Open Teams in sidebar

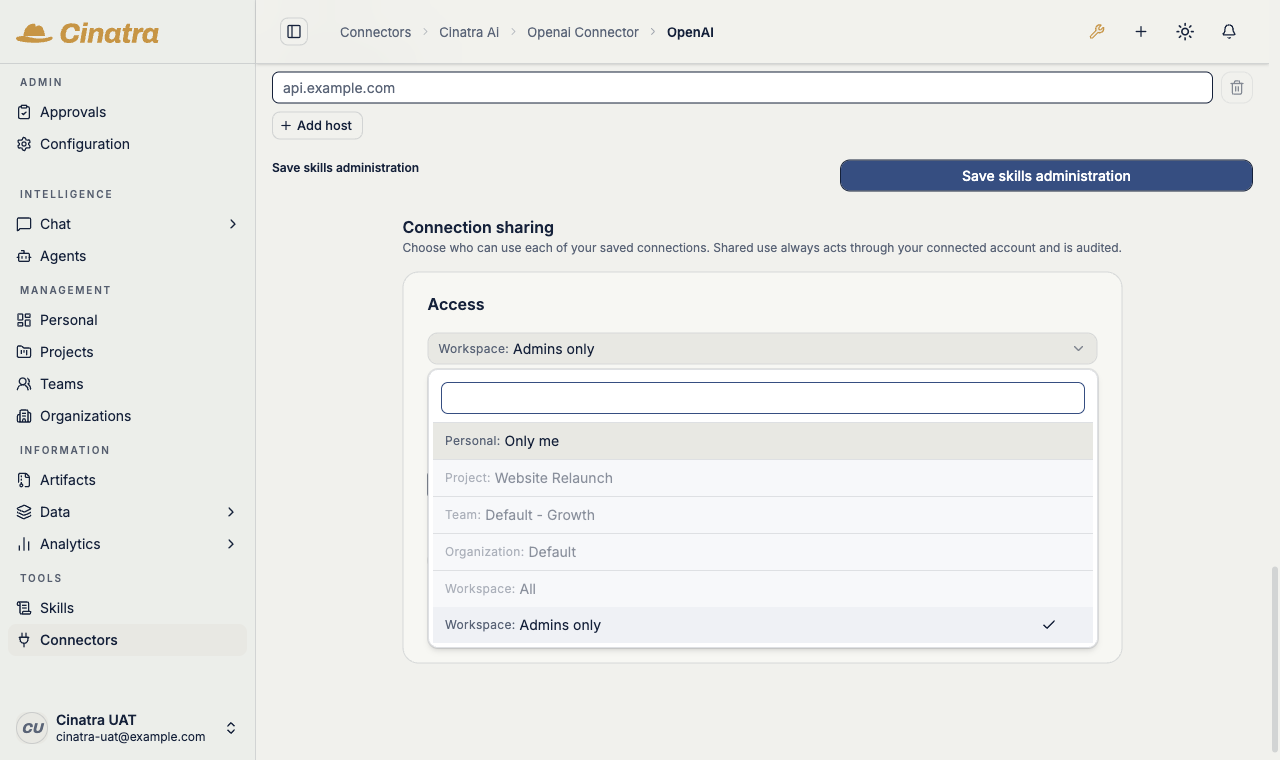127,384
